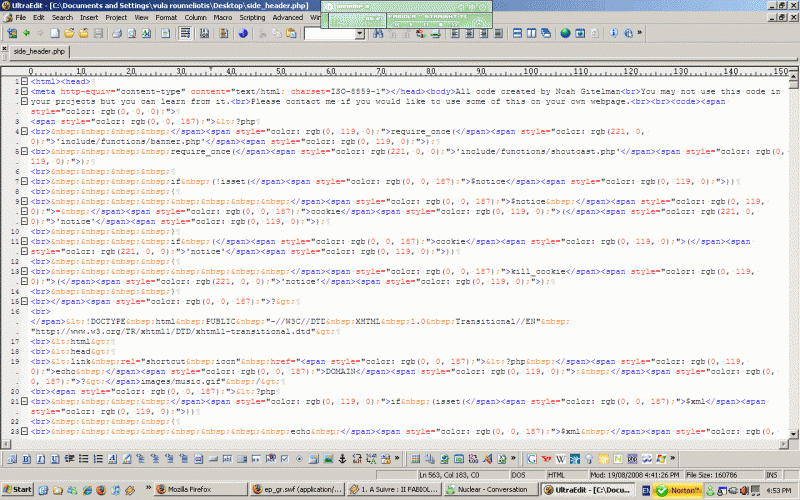Collapse code fold at line 4
Screen dimensions: 800x500
24,131
